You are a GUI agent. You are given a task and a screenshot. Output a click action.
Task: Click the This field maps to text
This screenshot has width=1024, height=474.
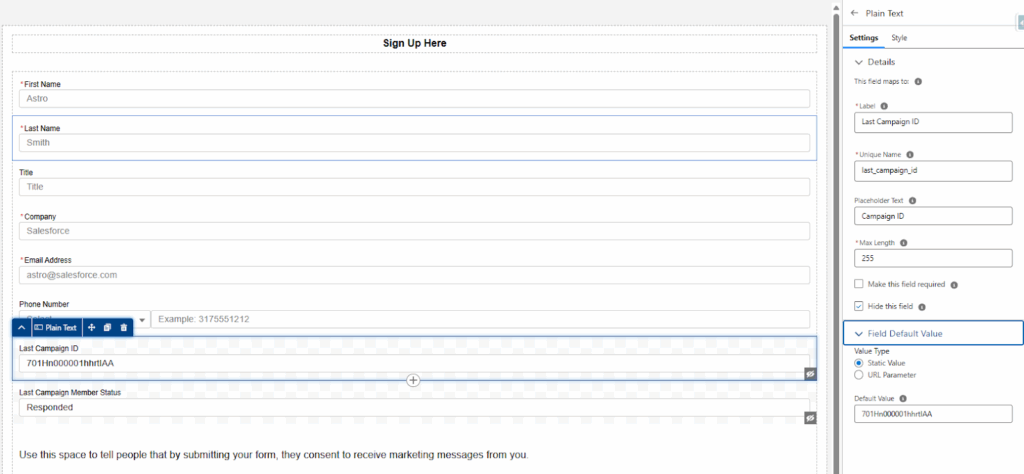pos(882,82)
